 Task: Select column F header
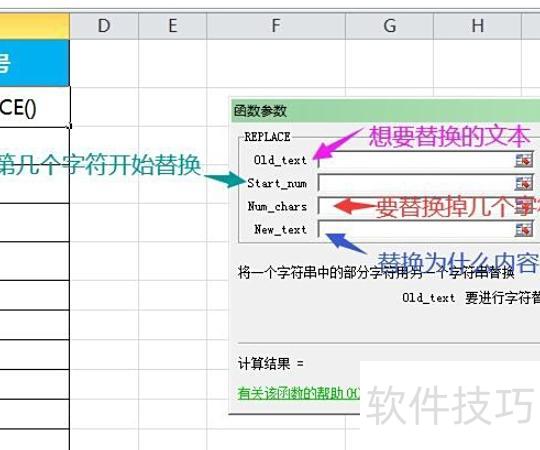[x=276, y=26]
